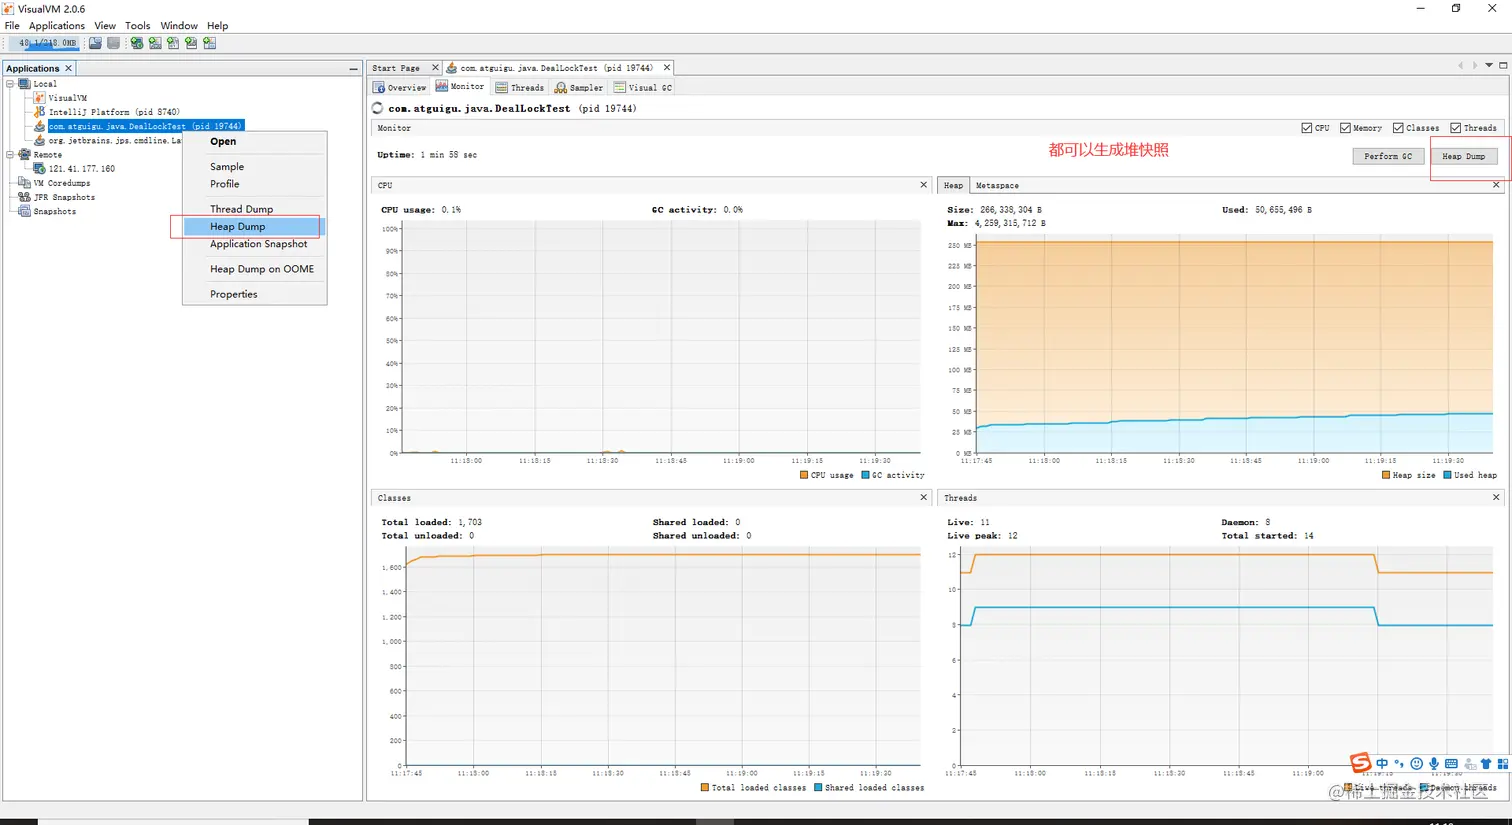Select the IntelliJ Platform application icon
This screenshot has width=1512, height=825.
(x=40, y=112)
